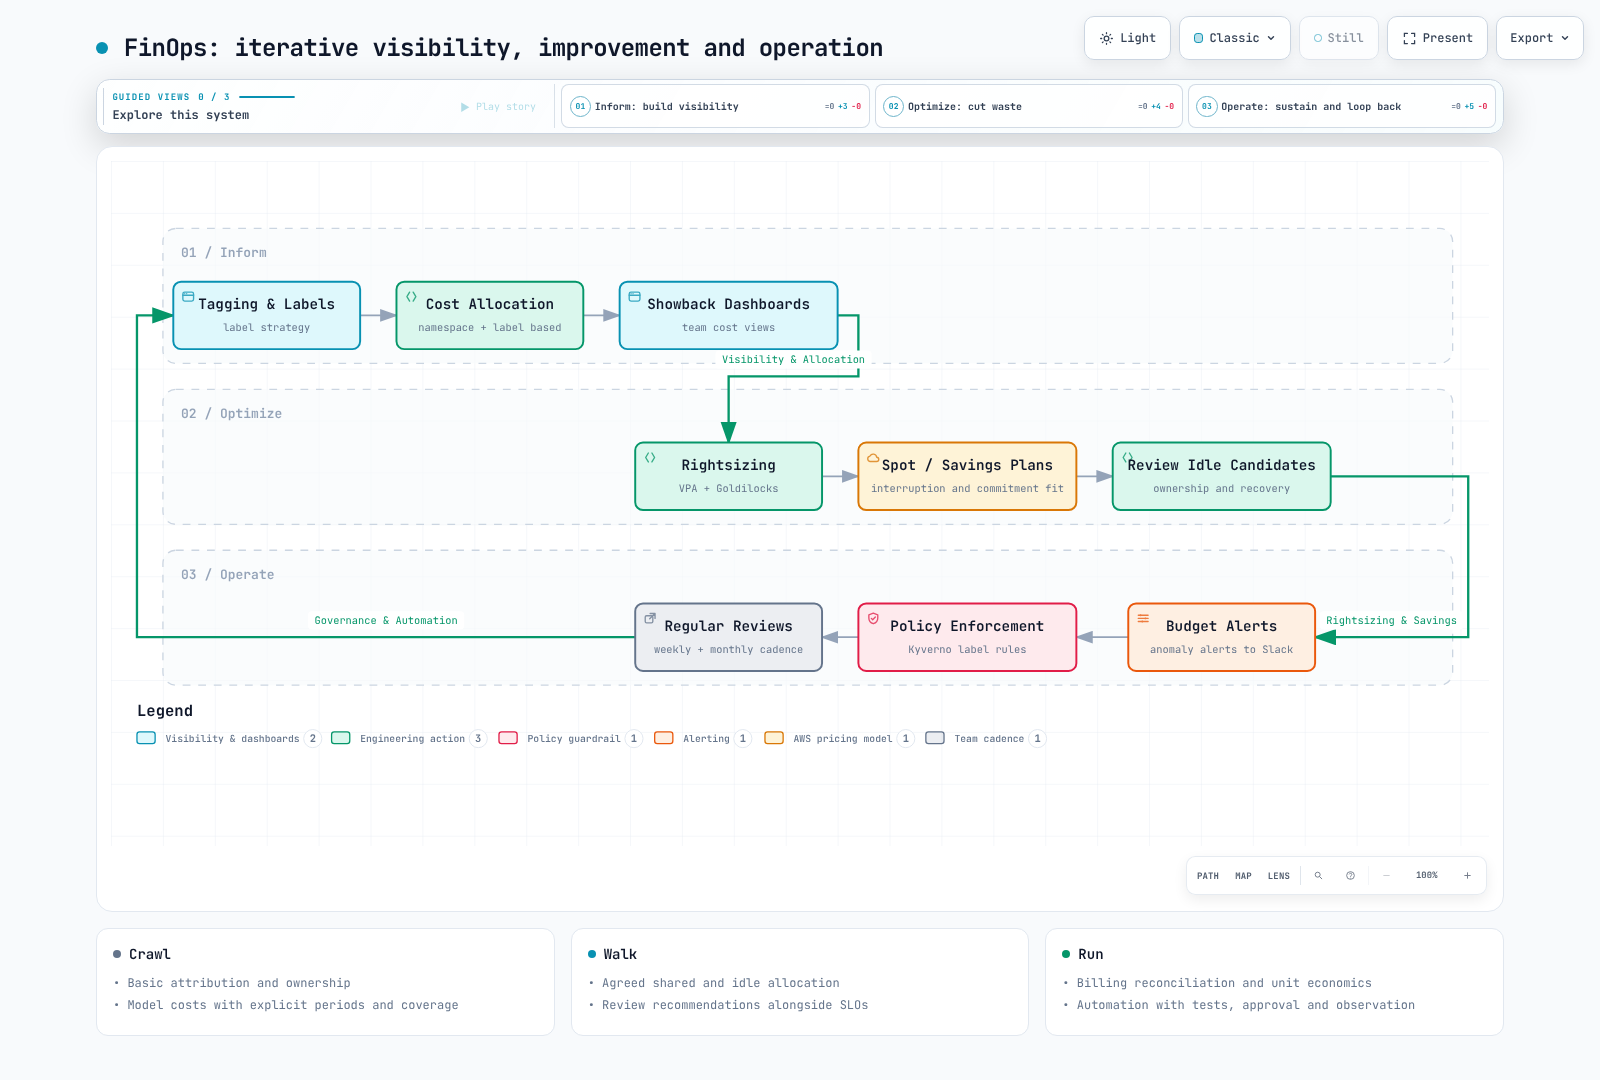Click the Crawl card heading
The width and height of the screenshot is (1600, 1080).
pos(150,955)
